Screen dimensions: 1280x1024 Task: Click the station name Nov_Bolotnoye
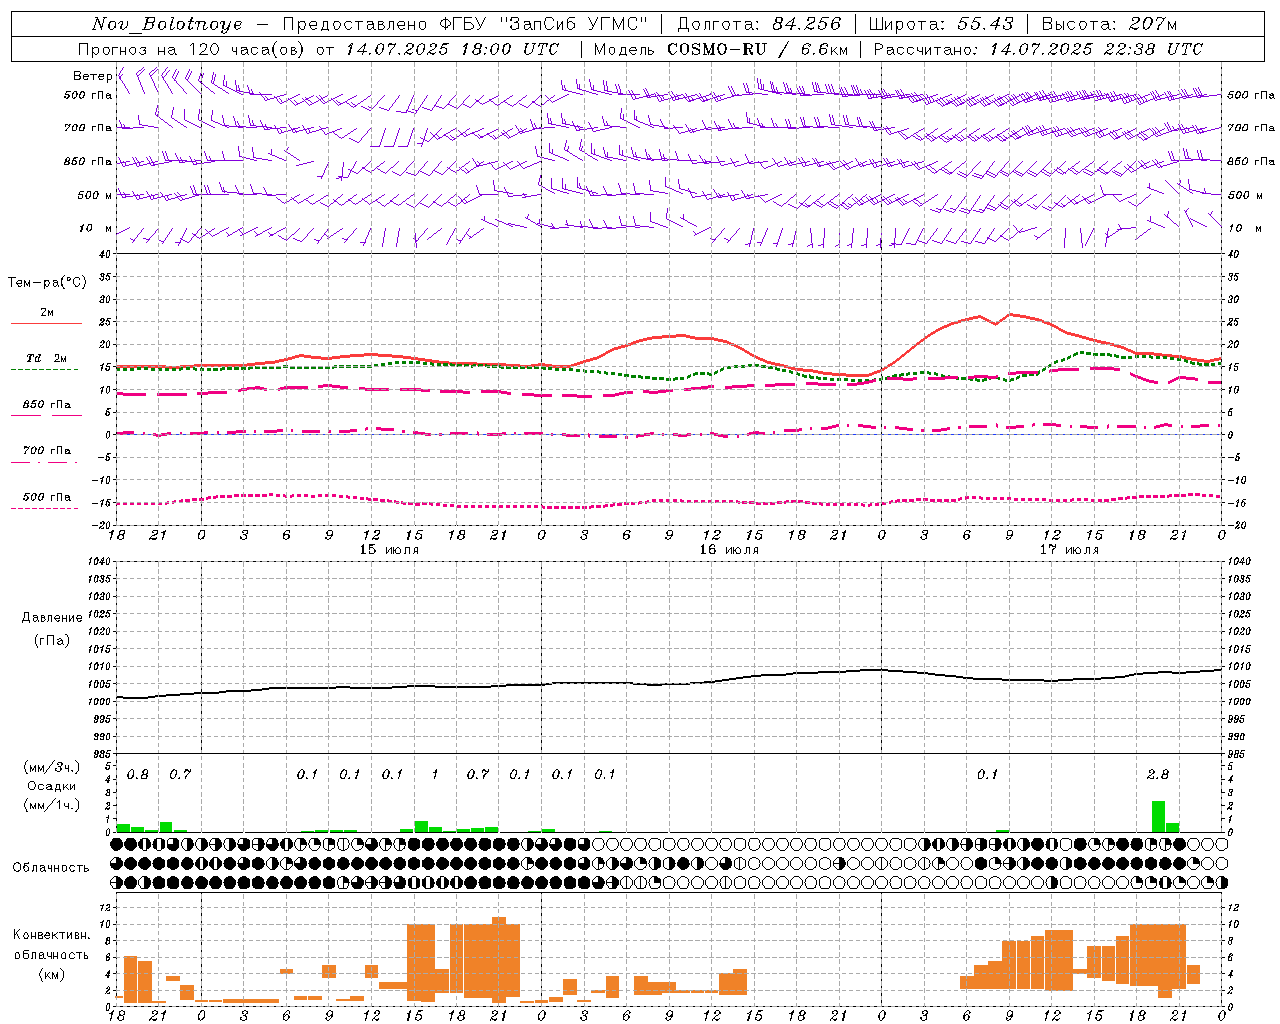click(x=167, y=24)
